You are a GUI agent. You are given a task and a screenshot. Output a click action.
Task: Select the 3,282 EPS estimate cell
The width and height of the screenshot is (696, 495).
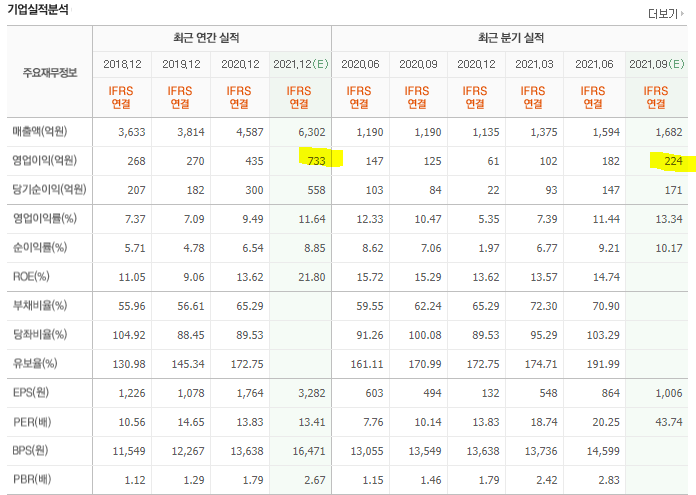click(312, 393)
